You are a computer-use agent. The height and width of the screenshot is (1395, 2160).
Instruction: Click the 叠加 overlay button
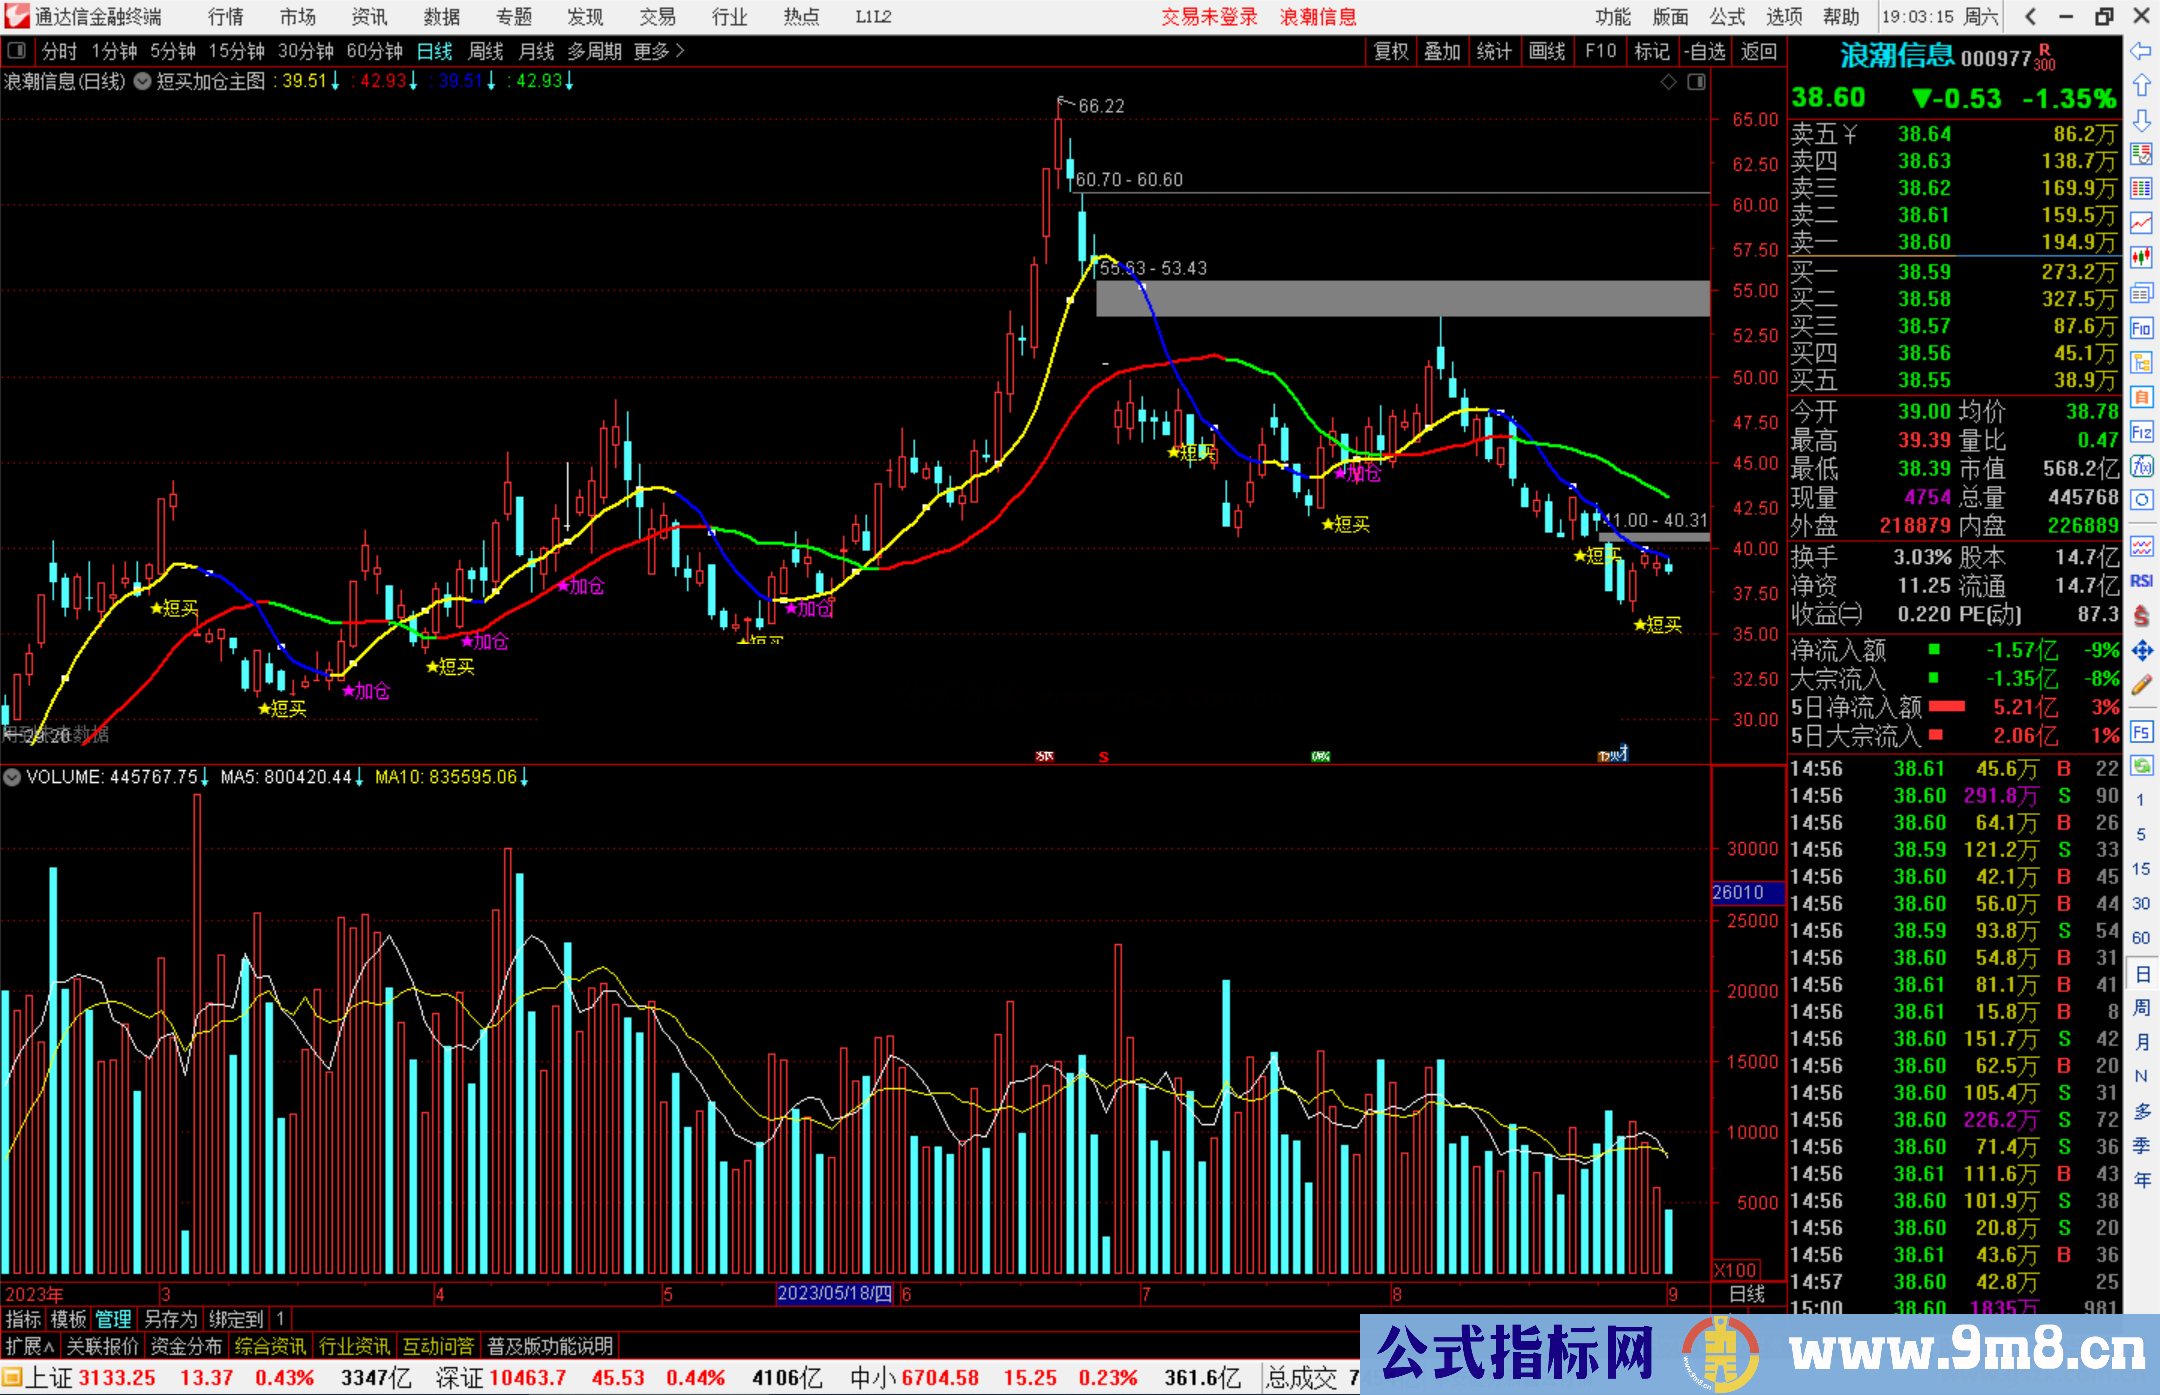1442,51
